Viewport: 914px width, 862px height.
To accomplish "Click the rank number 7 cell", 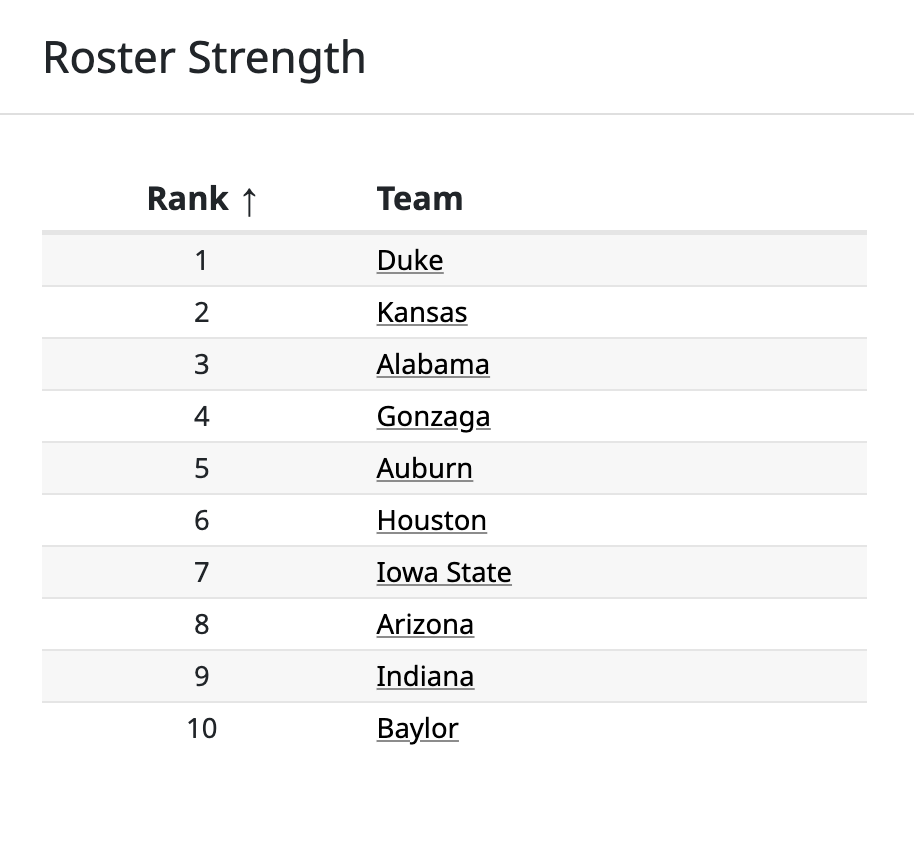I will (x=202, y=572).
